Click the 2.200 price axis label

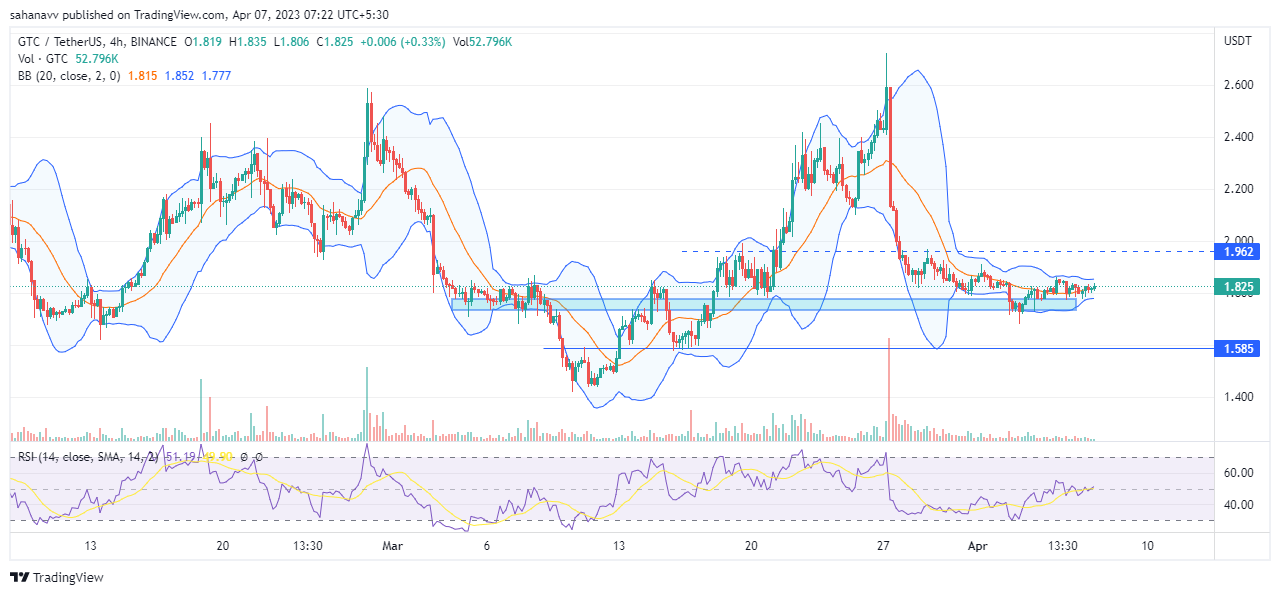tap(1238, 189)
